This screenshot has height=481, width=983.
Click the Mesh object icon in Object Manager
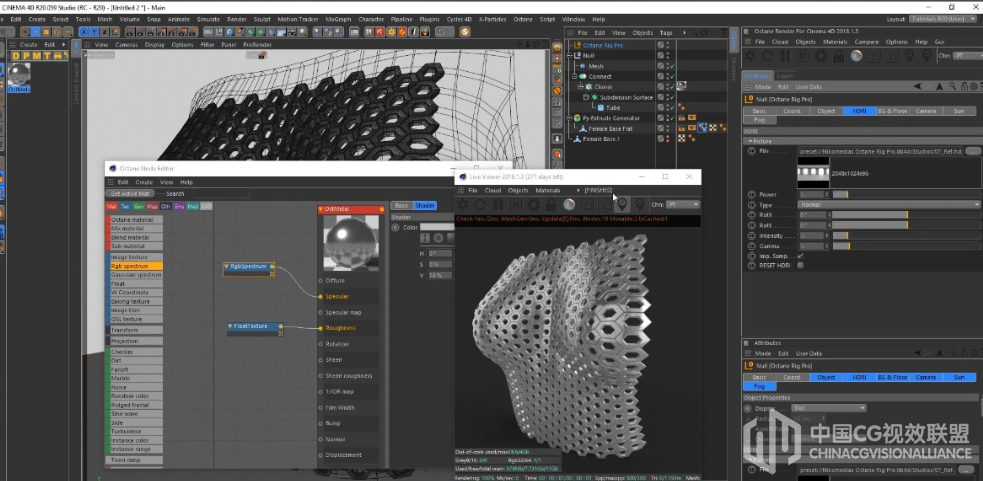click(x=583, y=66)
